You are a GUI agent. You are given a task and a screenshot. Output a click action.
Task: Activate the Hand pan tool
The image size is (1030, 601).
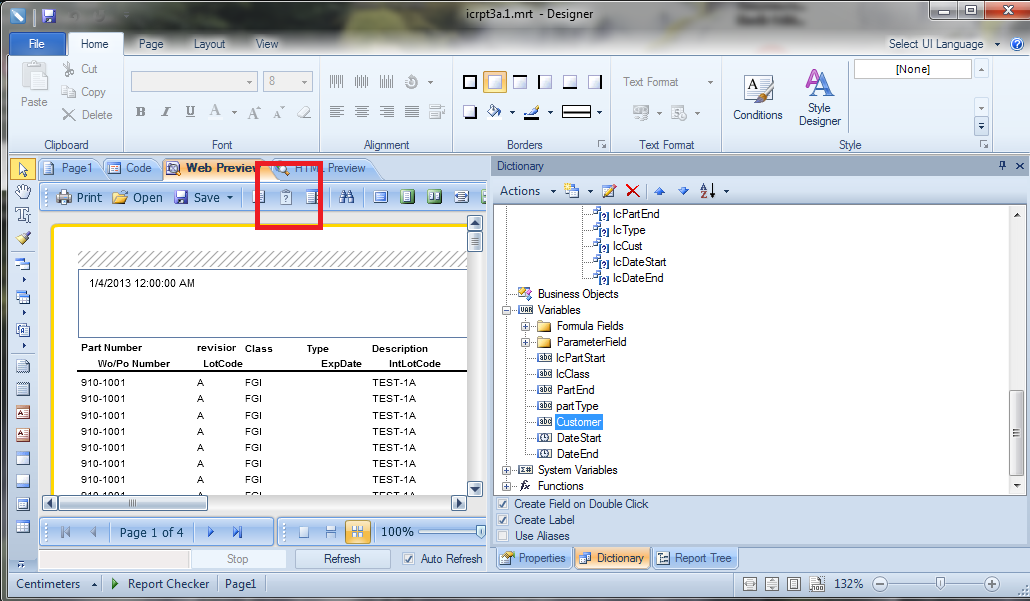point(23,192)
